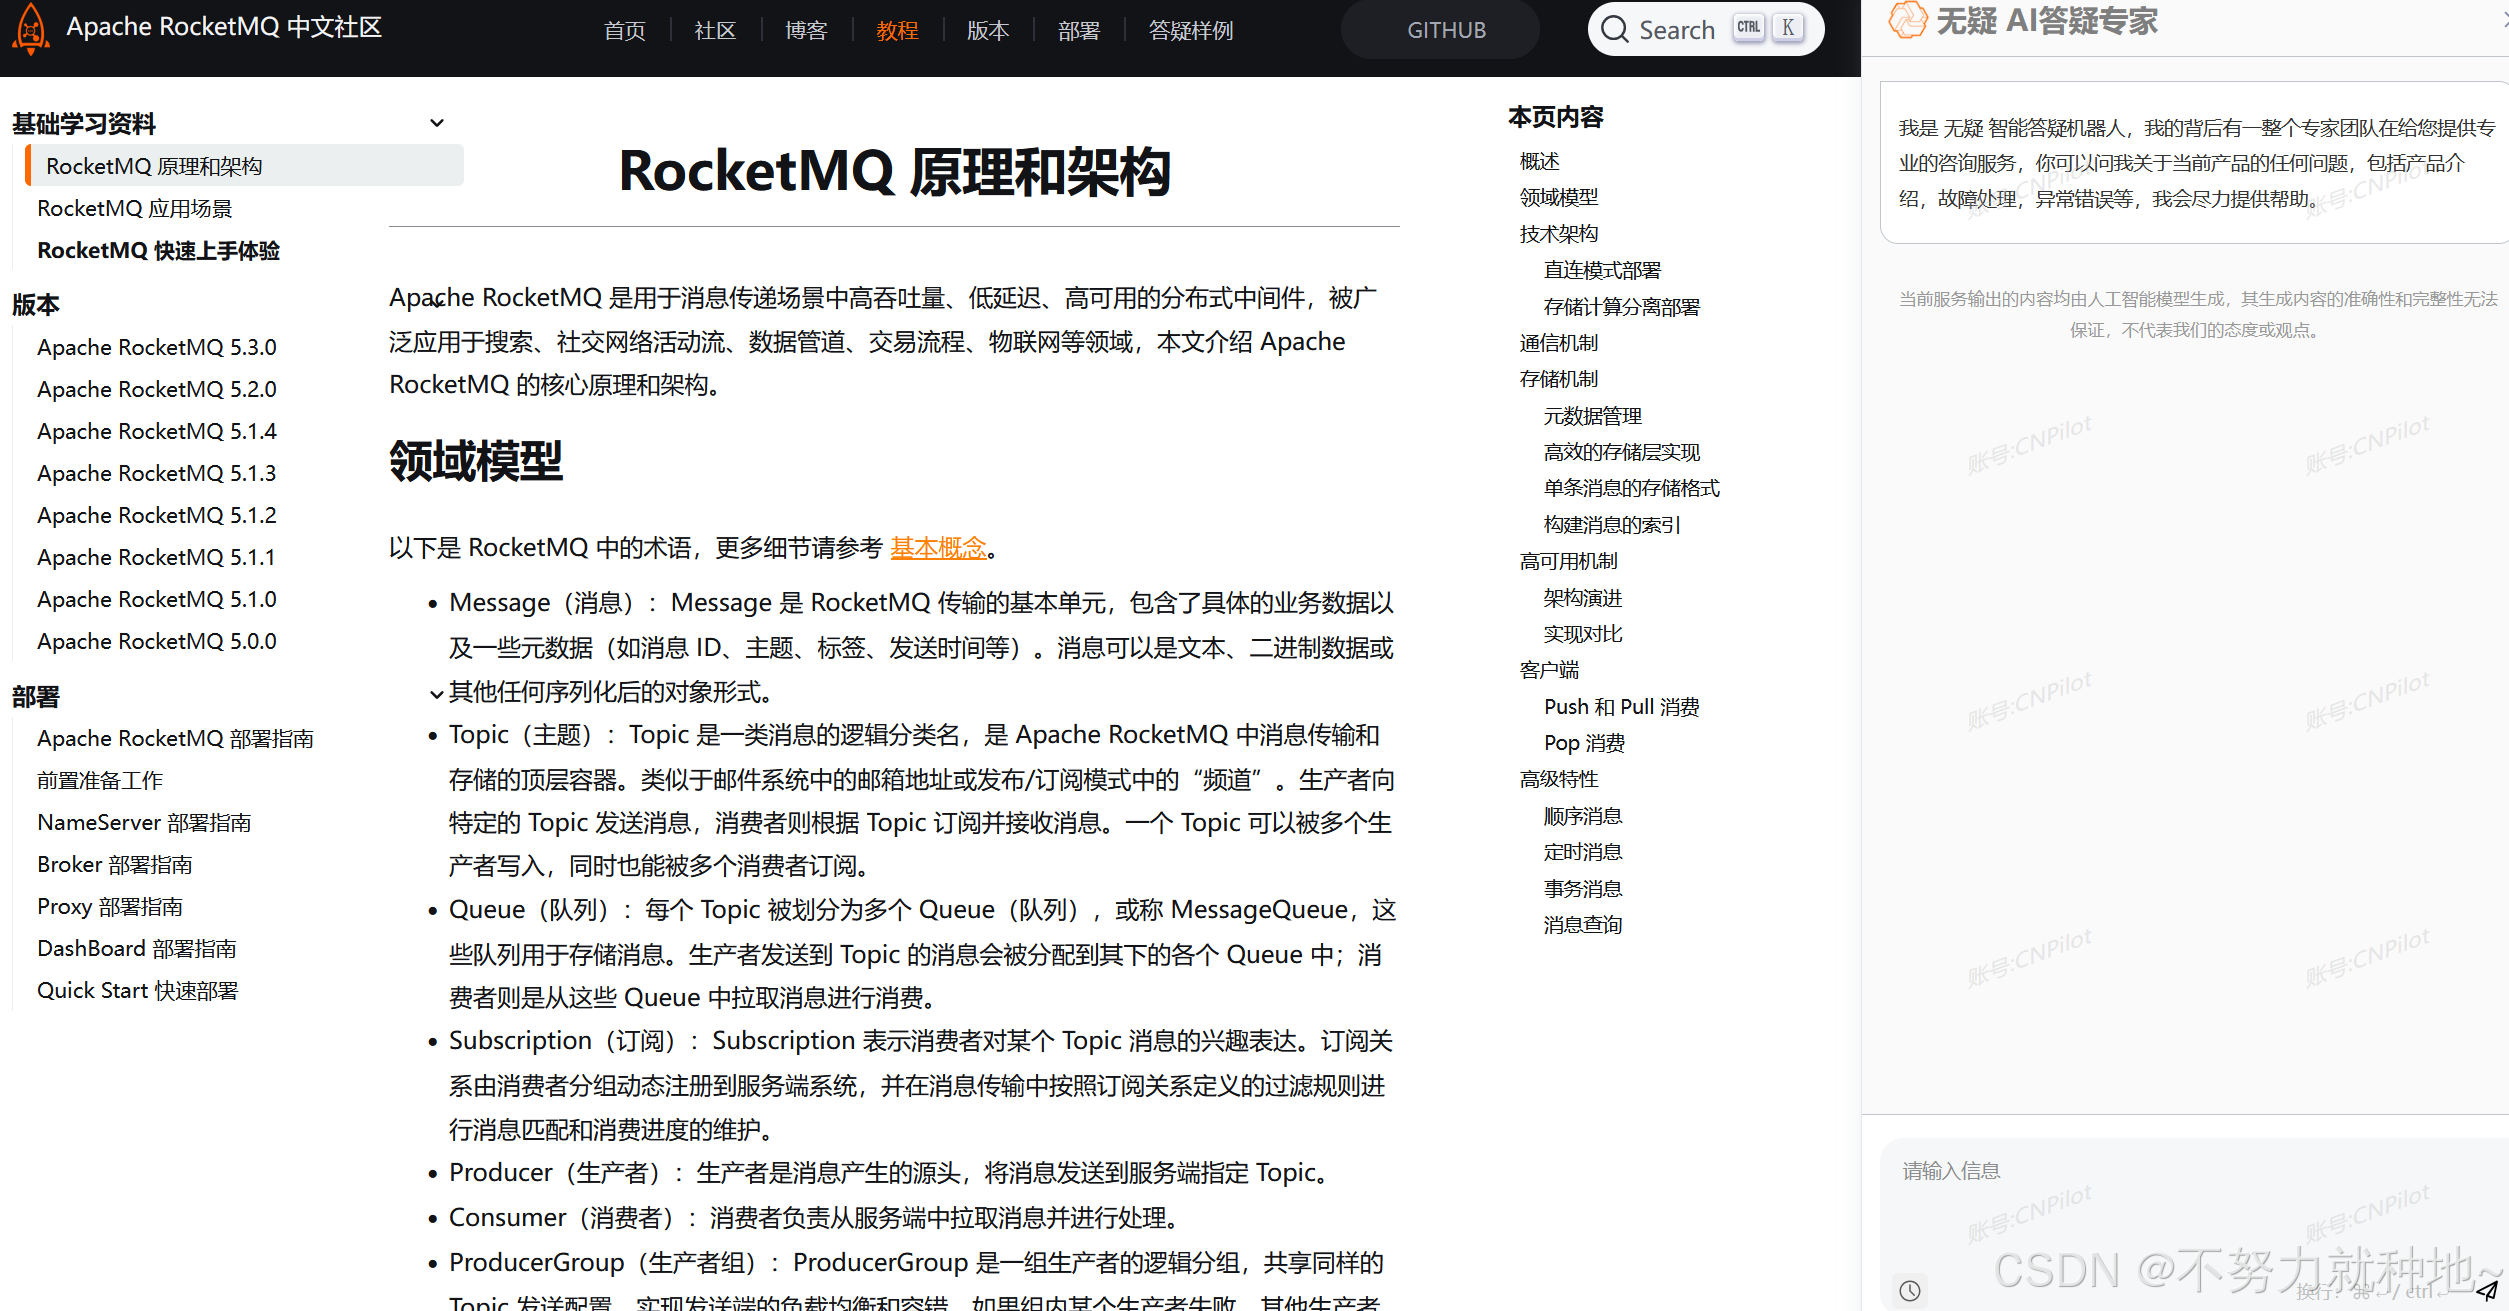The image size is (2509, 1311).
Task: Jump to 事务消息 in page contents
Action: point(1582,888)
